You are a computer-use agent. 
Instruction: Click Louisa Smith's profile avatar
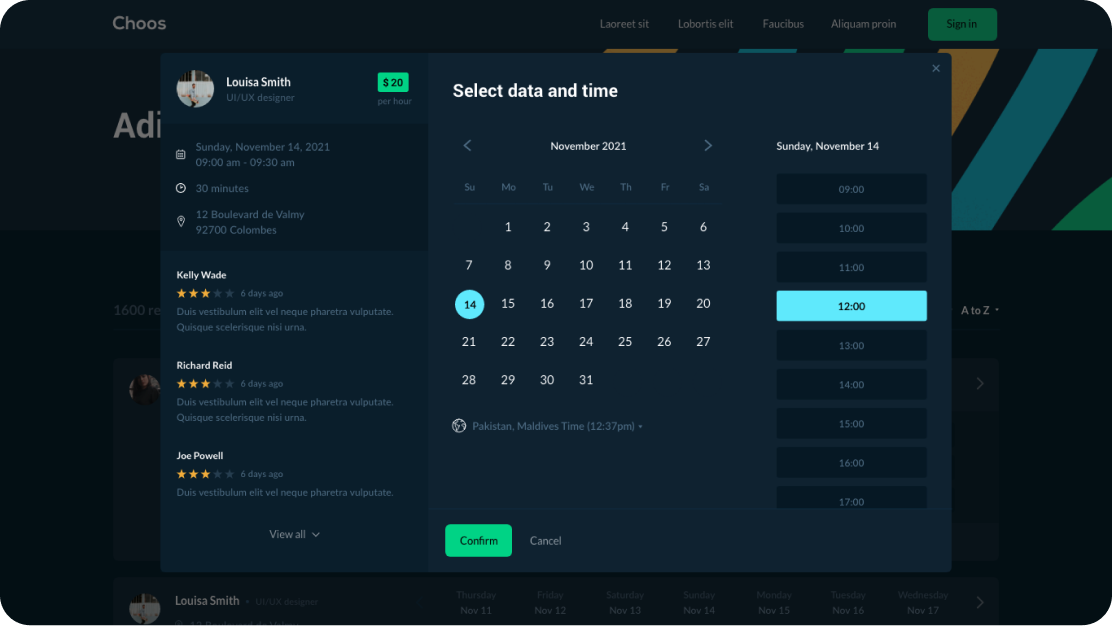(x=195, y=89)
